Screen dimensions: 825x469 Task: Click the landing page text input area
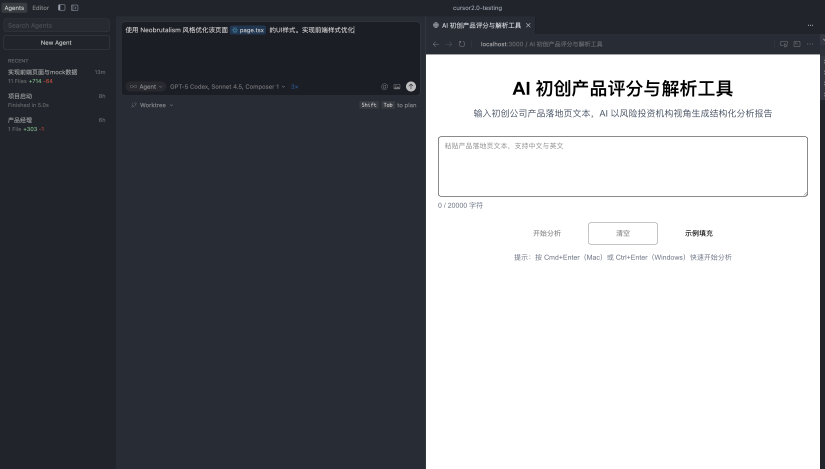coord(622,166)
